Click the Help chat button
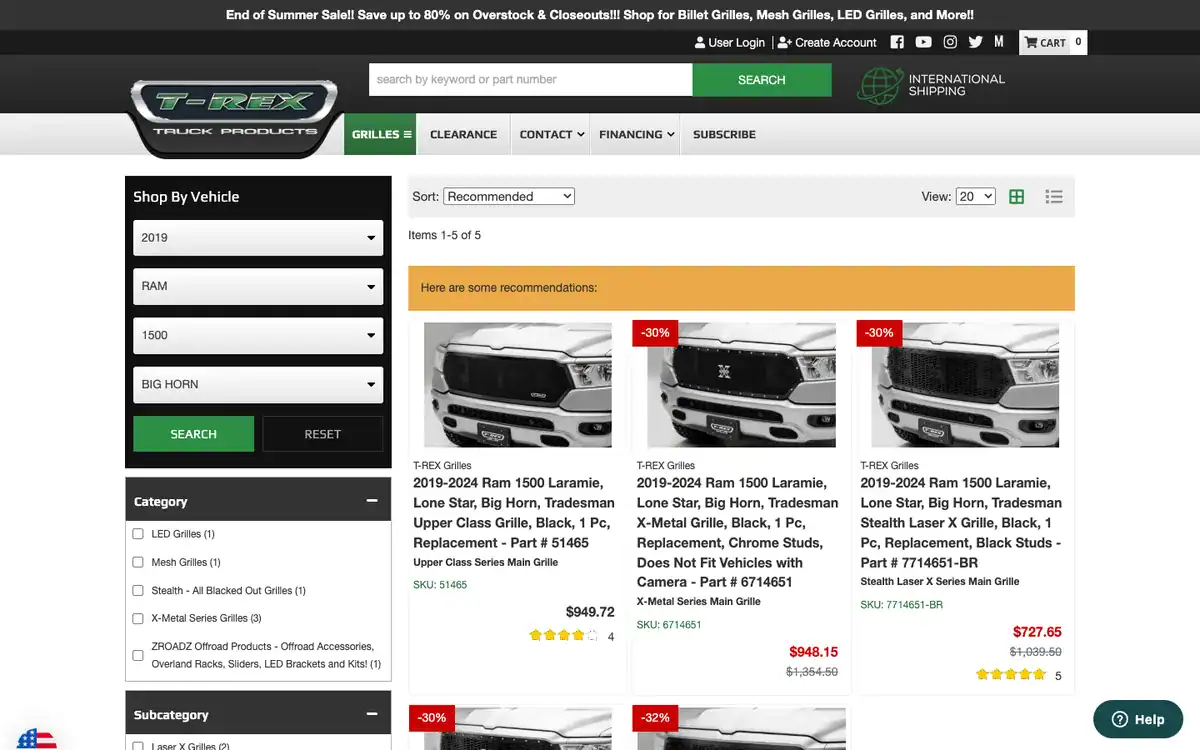The height and width of the screenshot is (750, 1200). [x=1138, y=719]
